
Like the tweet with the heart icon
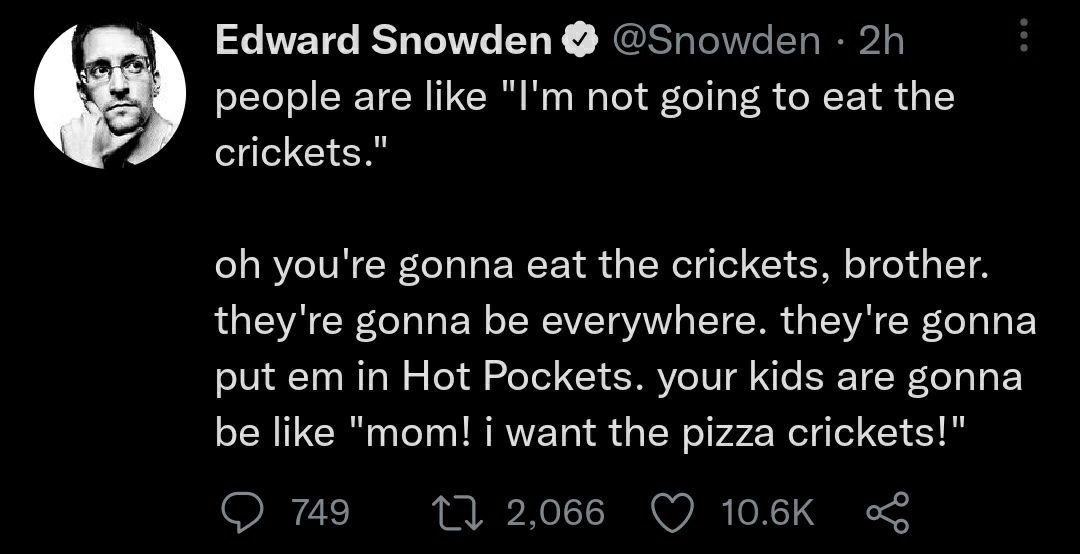point(672,514)
